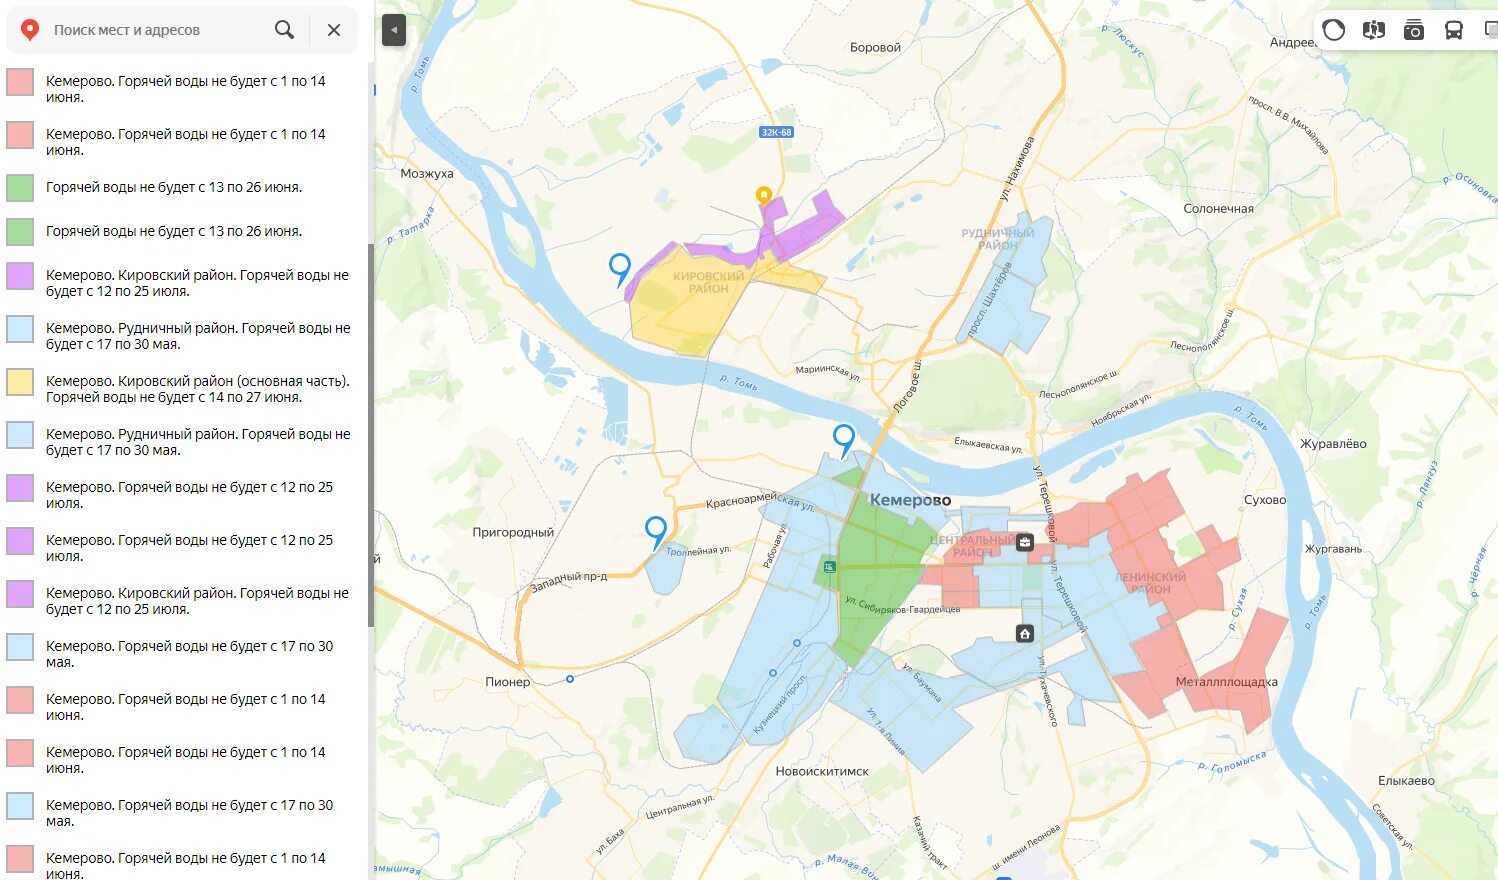The height and width of the screenshot is (880, 1498).
Task: Click 'Солонечная' place label
Action: [x=1218, y=209]
